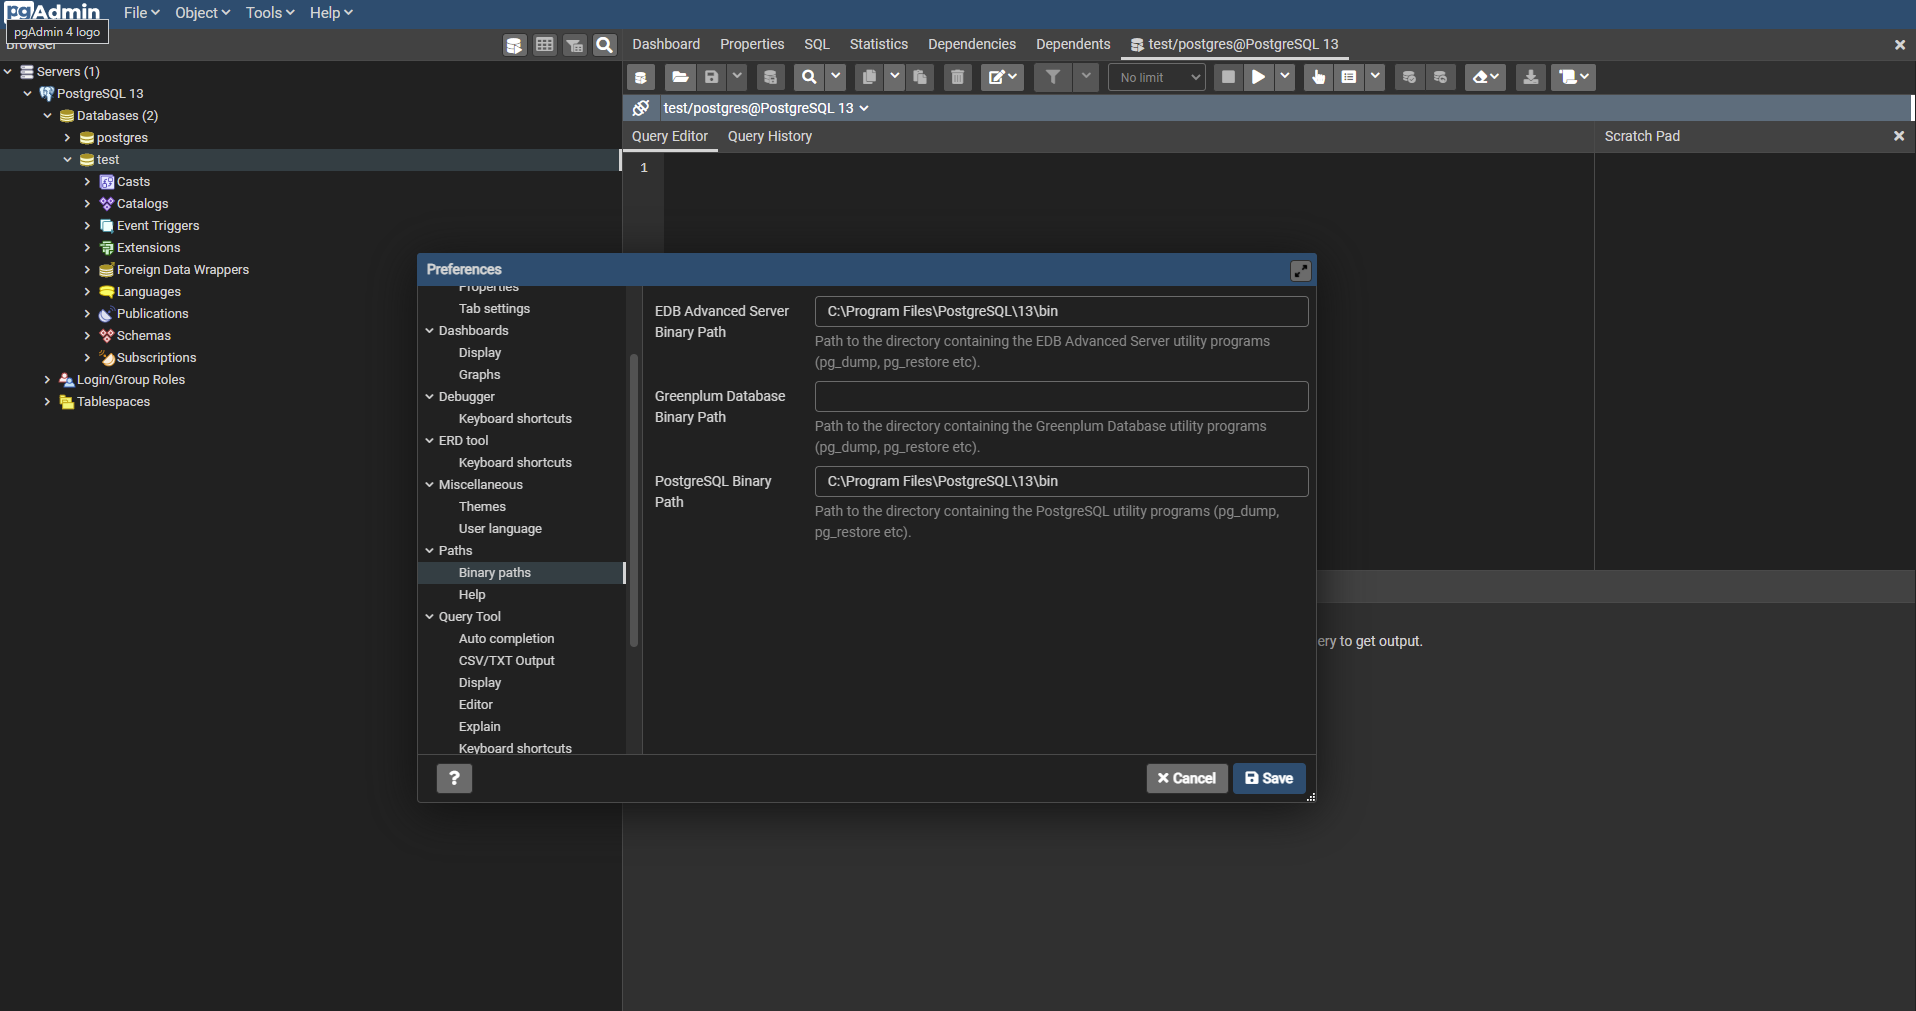Expand the postgres database node
Viewport: 1916px width, 1011px height.
click(x=67, y=138)
